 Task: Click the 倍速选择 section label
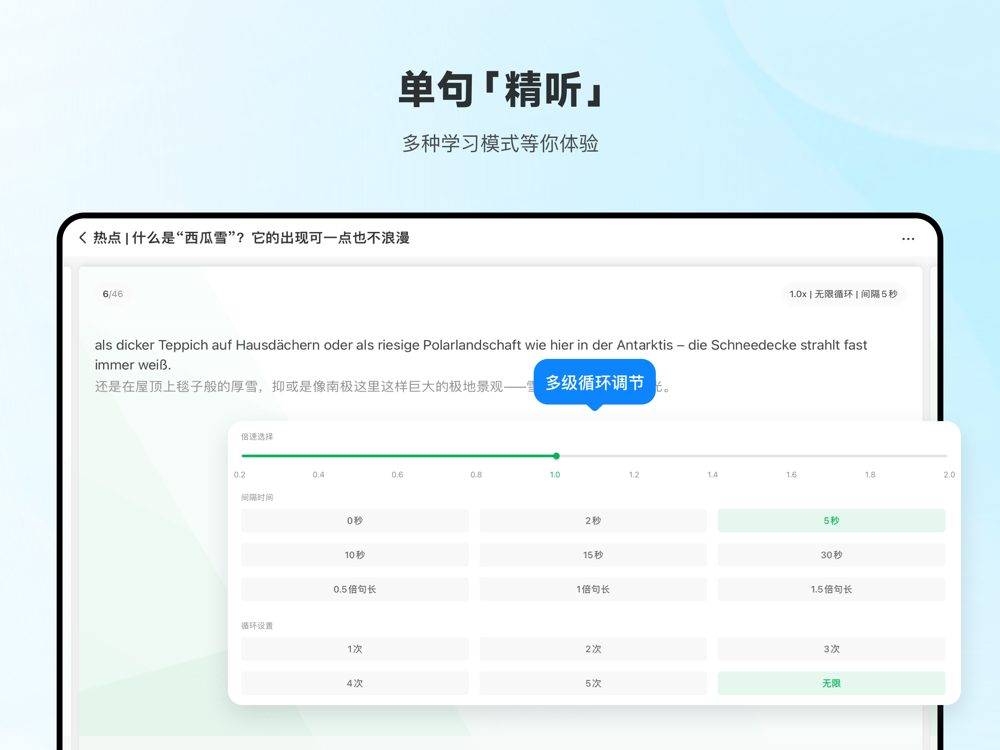point(257,437)
